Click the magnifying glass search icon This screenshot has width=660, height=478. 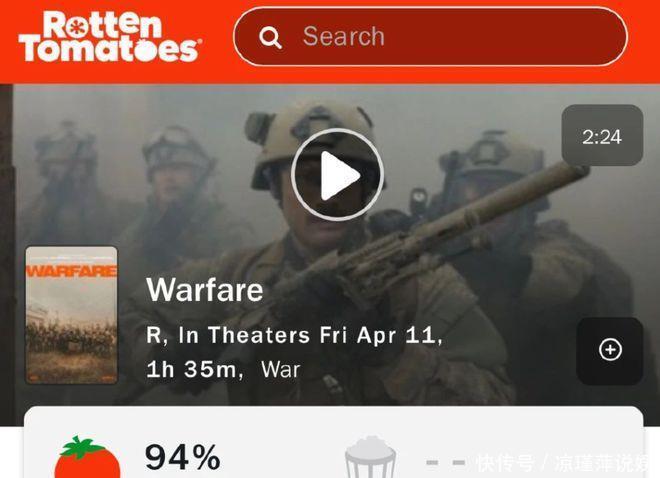[x=270, y=37]
